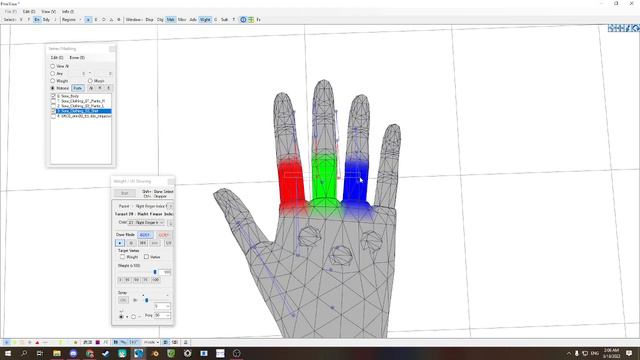
Task: Select the lasso region selection tool
Action: coord(111,20)
